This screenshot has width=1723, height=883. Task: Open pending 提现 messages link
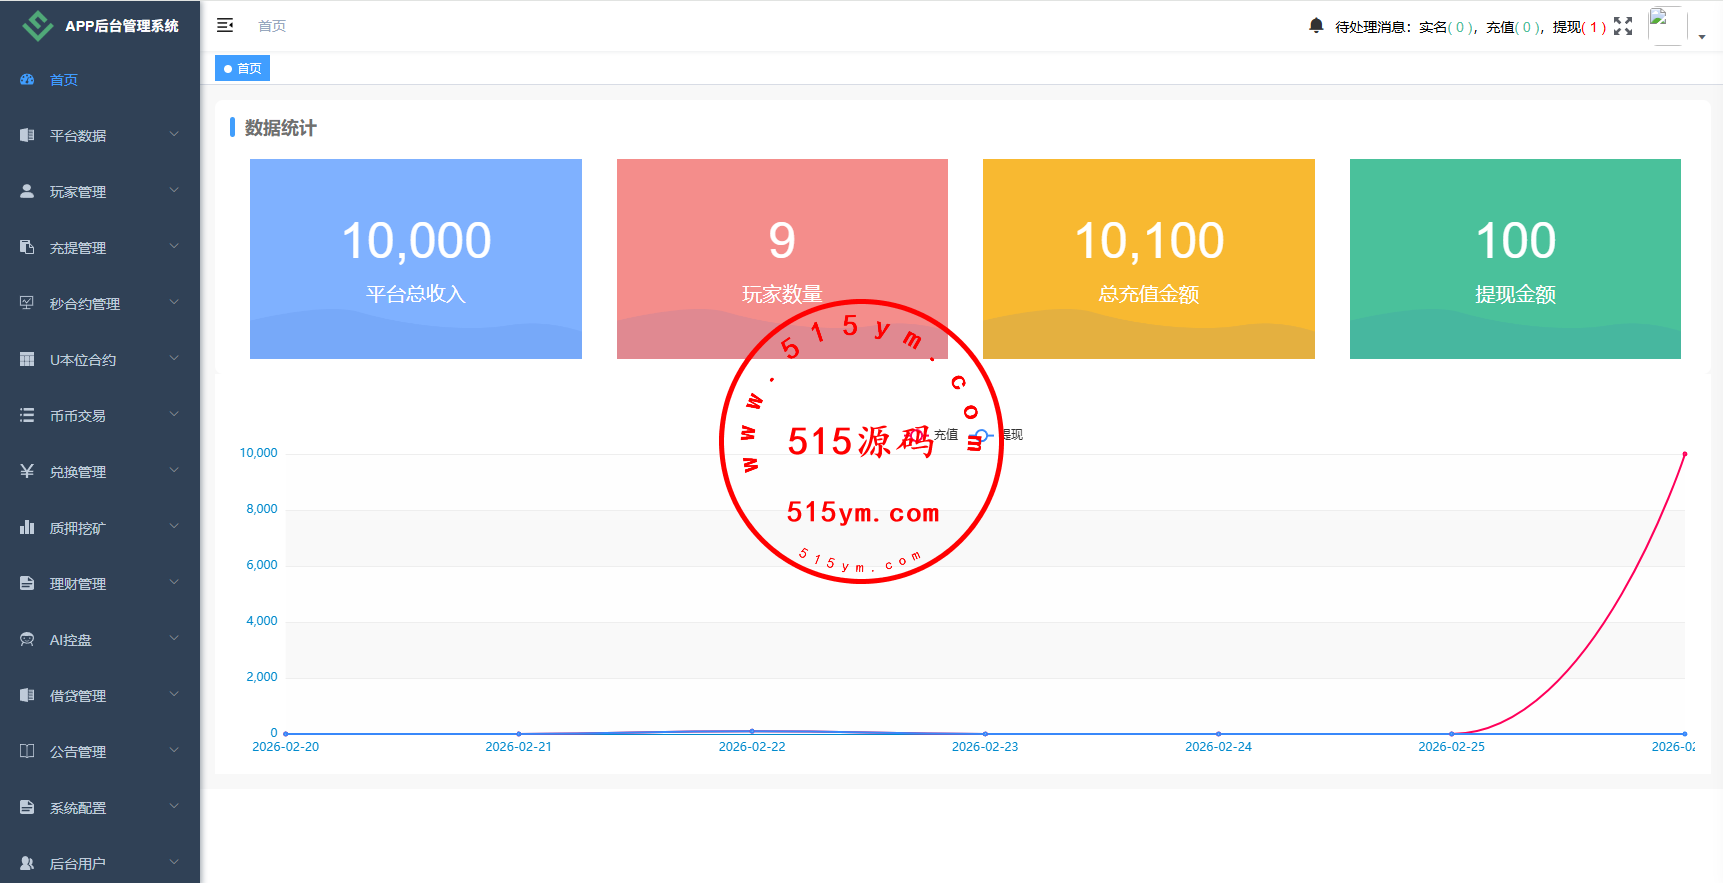pyautogui.click(x=1578, y=27)
